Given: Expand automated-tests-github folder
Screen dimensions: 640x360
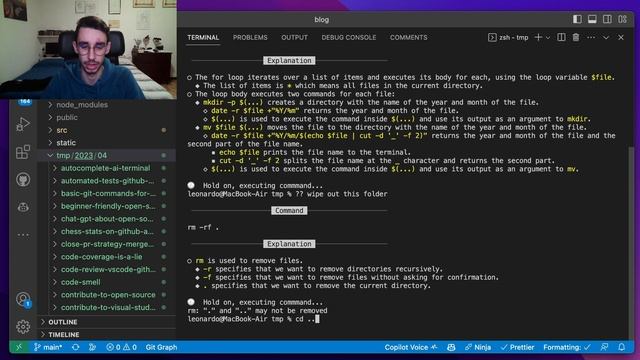Looking at the screenshot, I should tap(107, 180).
